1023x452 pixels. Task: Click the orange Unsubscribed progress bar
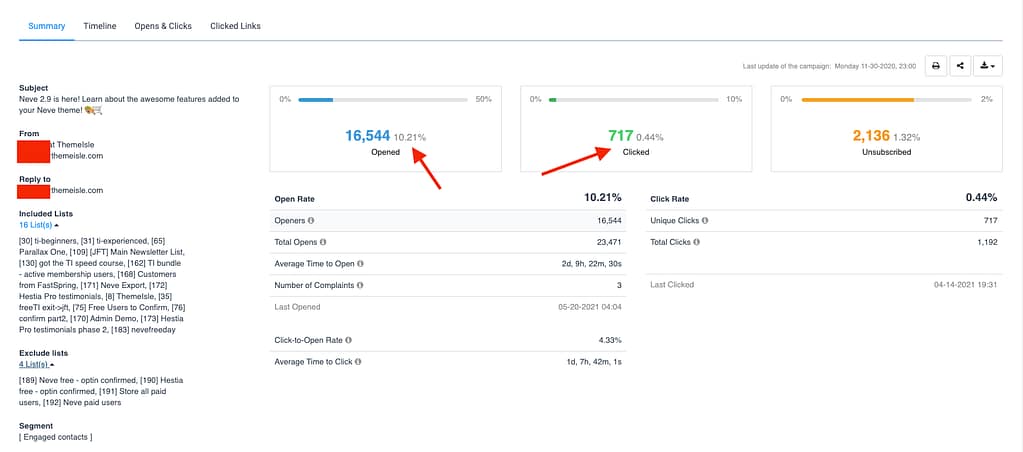point(858,100)
